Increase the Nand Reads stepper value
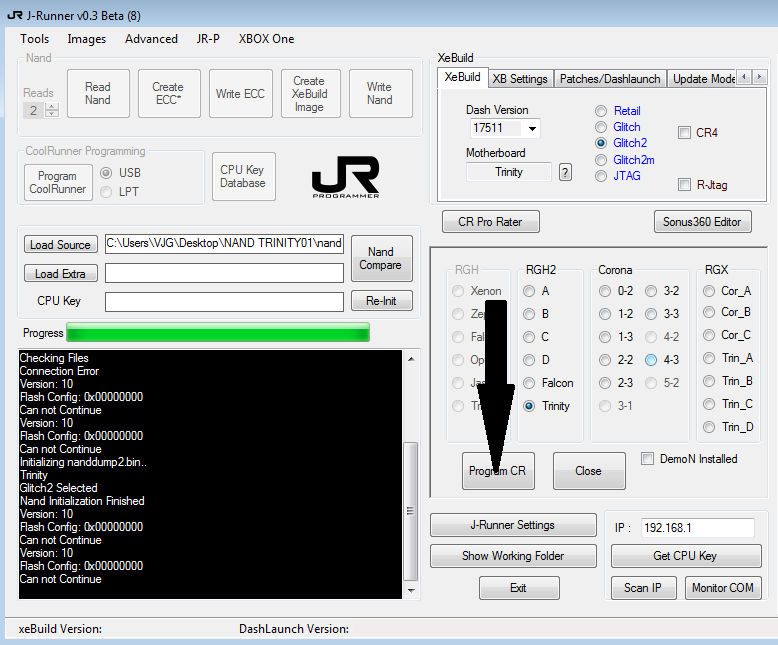This screenshot has height=645, width=778. [x=52, y=107]
